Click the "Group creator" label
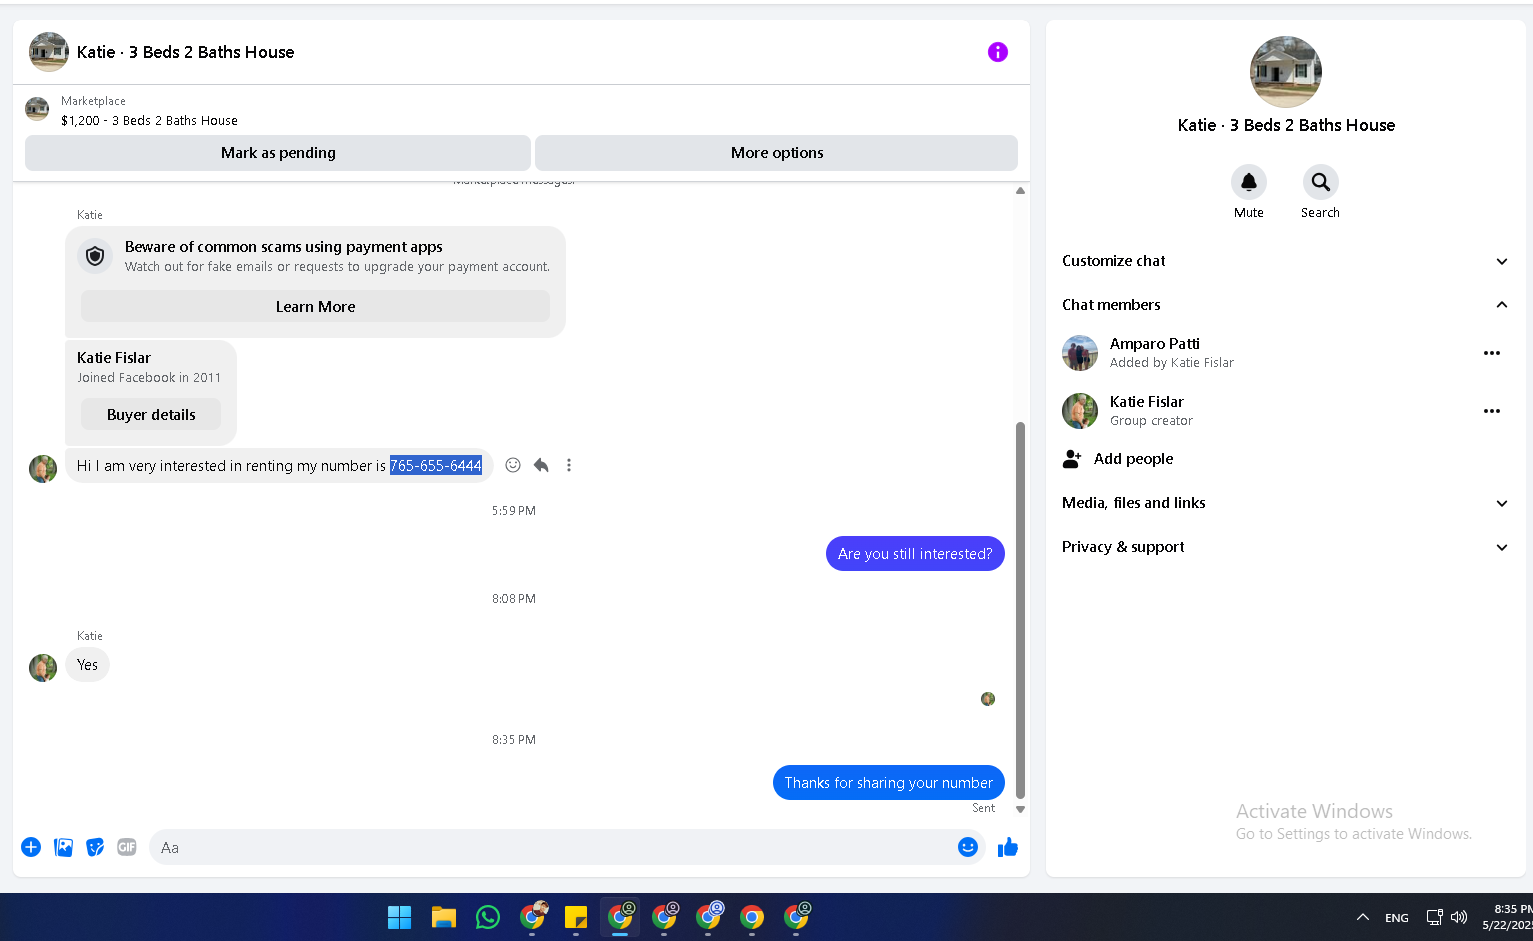The image size is (1533, 941). pyautogui.click(x=1151, y=421)
